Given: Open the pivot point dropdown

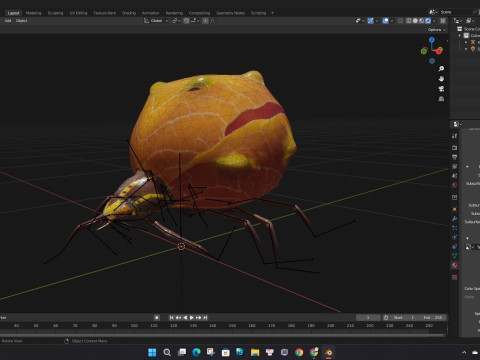Looking at the screenshot, I should click(x=176, y=21).
